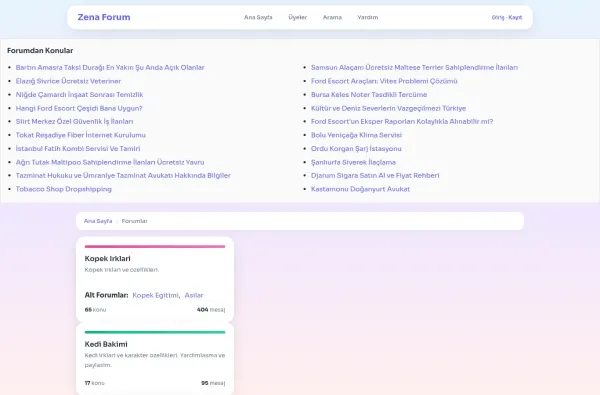The width and height of the screenshot is (600, 395).
Task: Open topic Tazminat Hukuku ve Ümraniye Tazminat Avukatı
Action: [123, 175]
